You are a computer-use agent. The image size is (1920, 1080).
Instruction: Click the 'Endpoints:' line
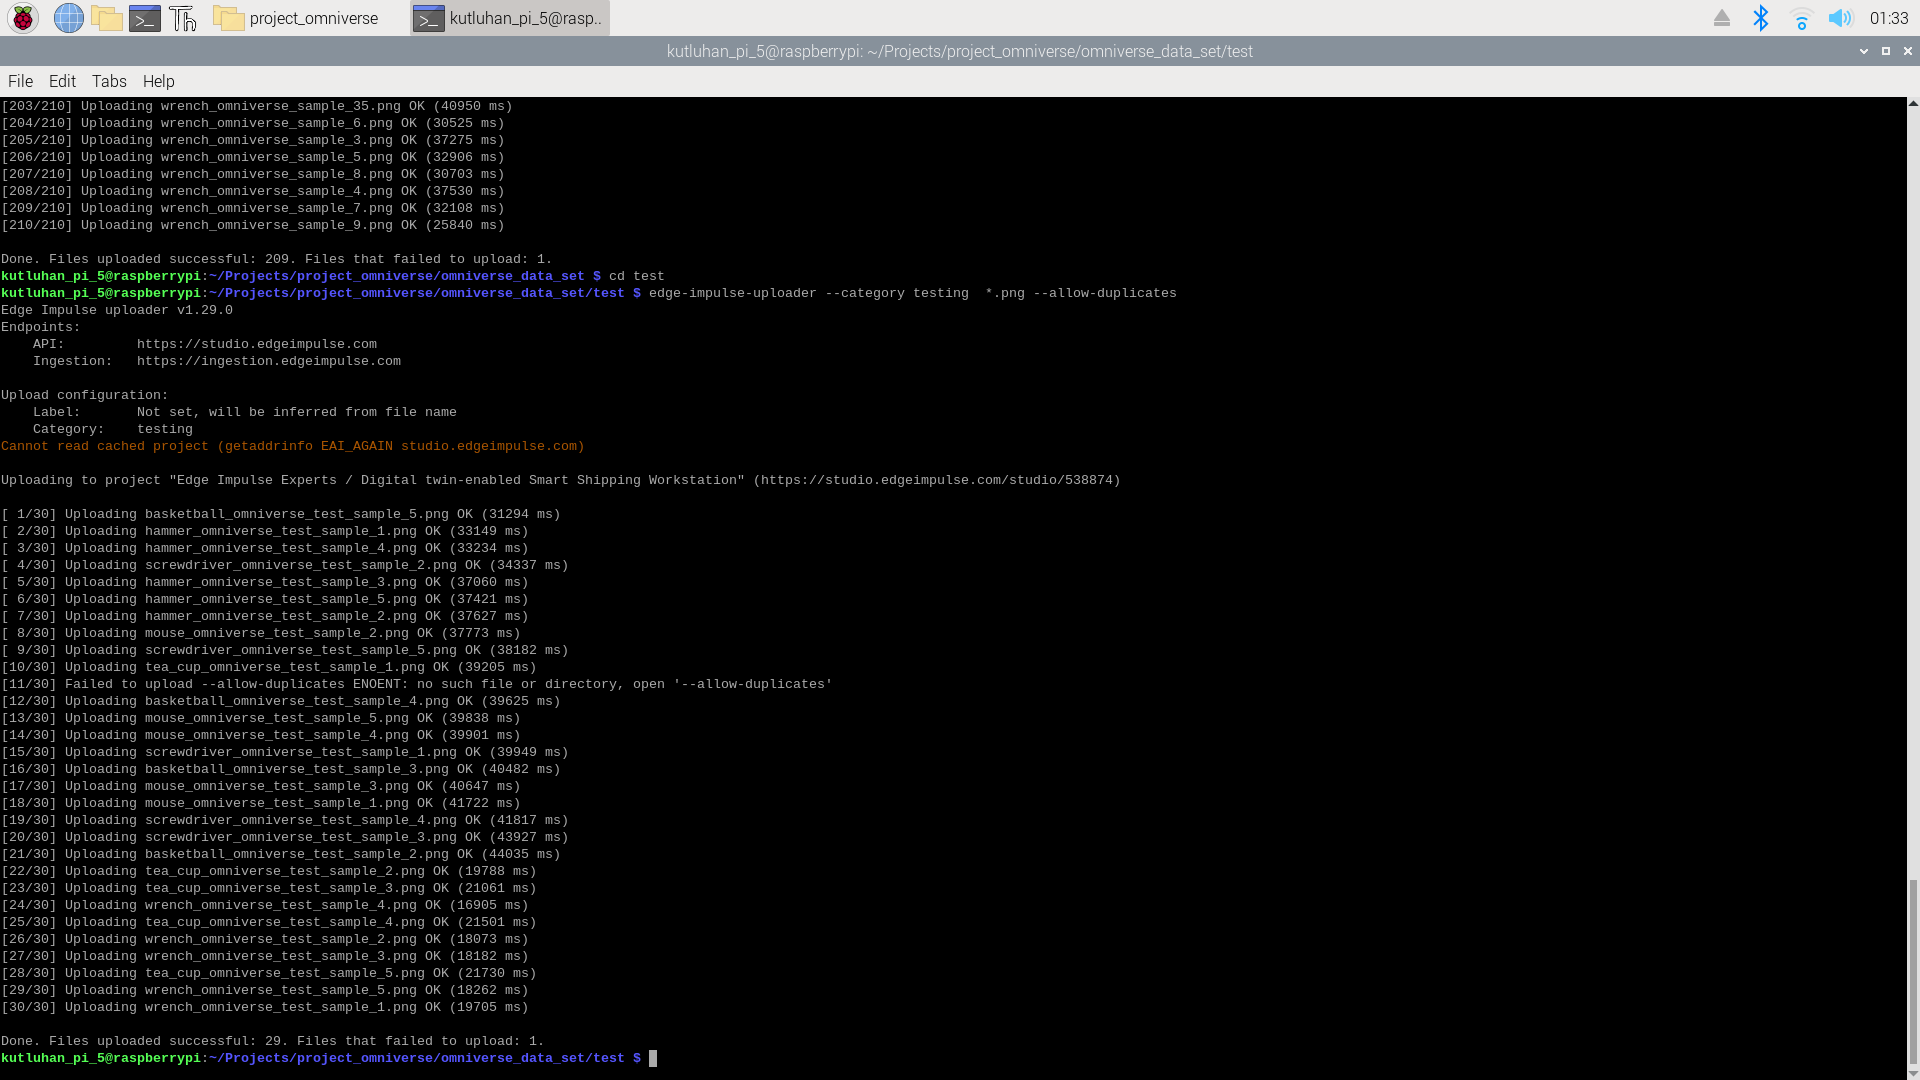click(x=41, y=327)
